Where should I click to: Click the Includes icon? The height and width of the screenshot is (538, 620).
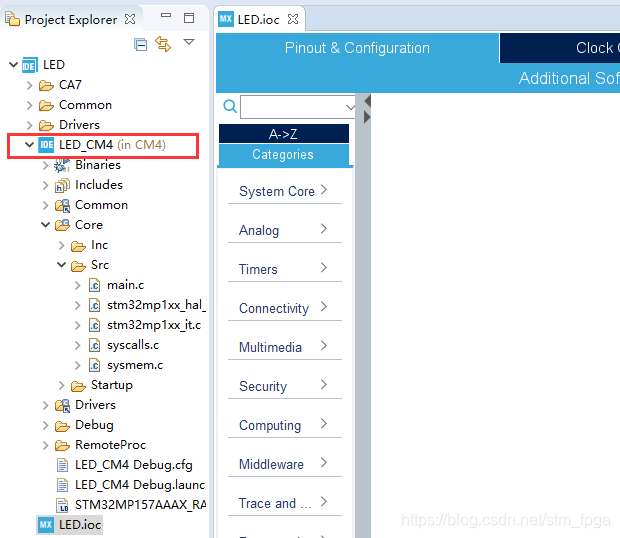62,185
